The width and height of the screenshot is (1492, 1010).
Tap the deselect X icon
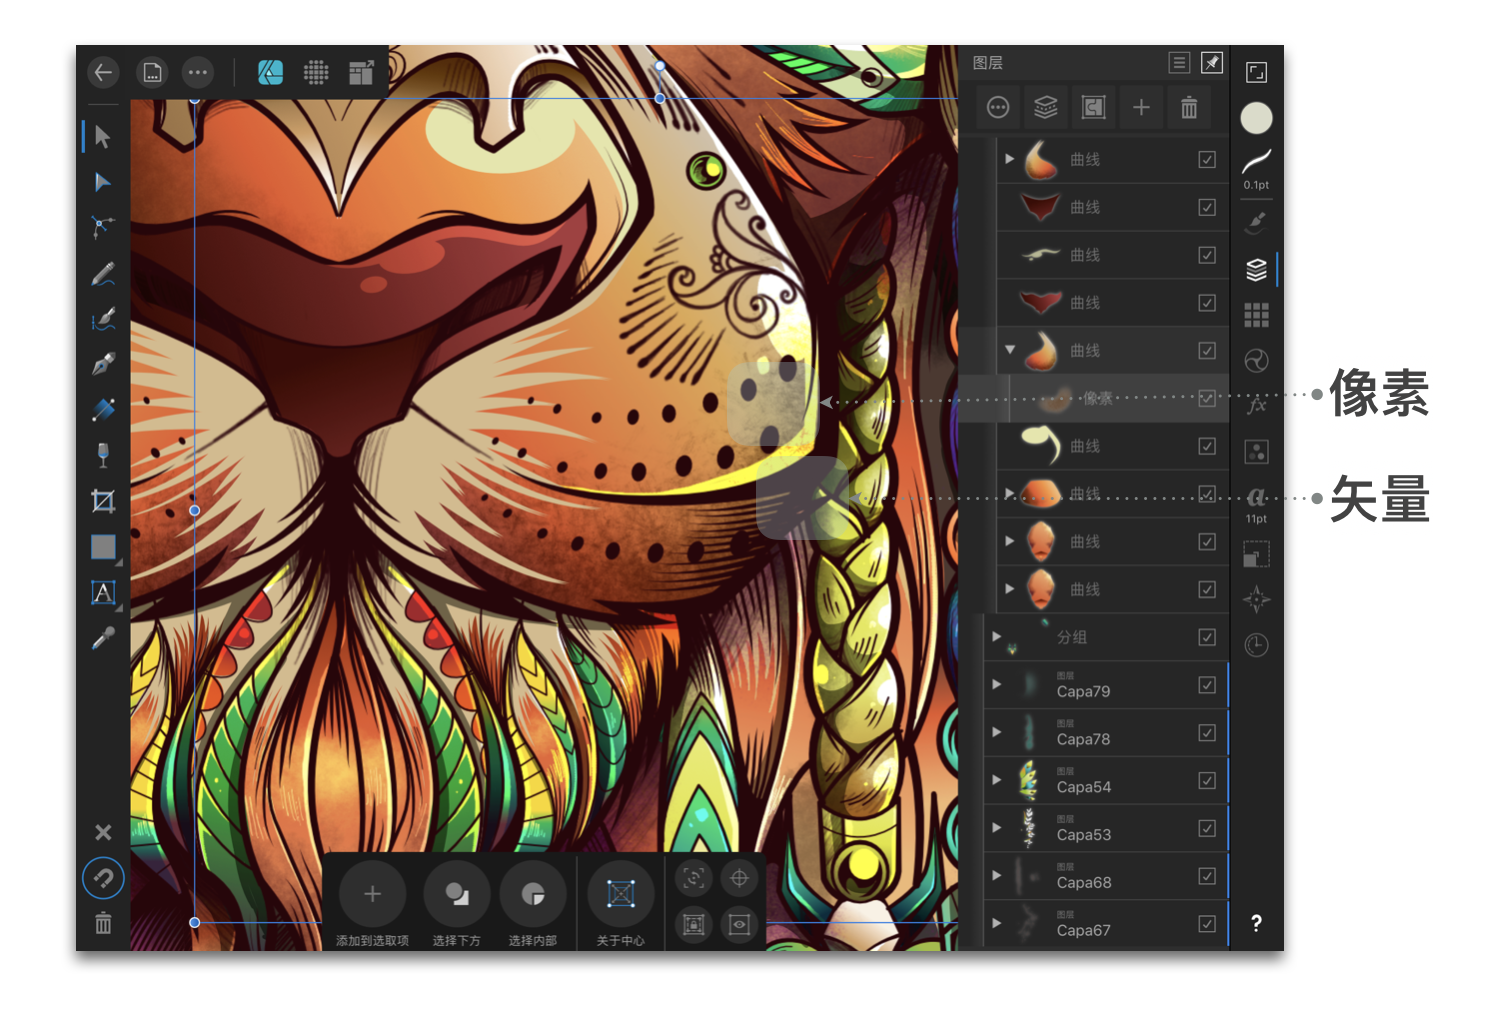pyautogui.click(x=103, y=832)
